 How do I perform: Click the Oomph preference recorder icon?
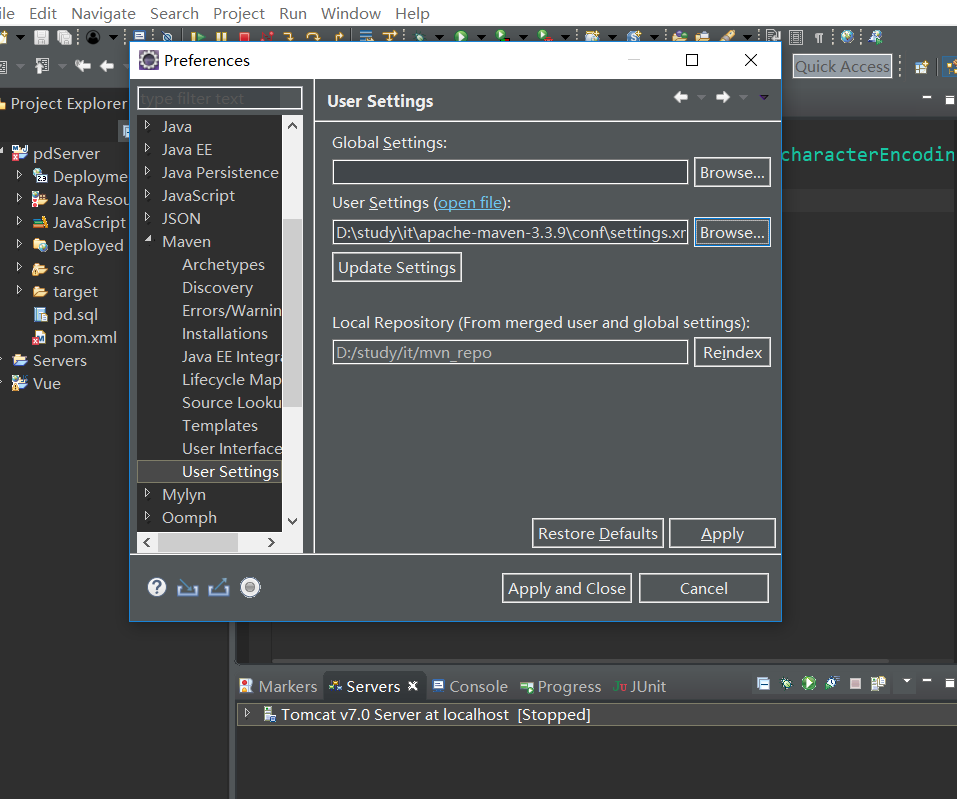tap(250, 587)
